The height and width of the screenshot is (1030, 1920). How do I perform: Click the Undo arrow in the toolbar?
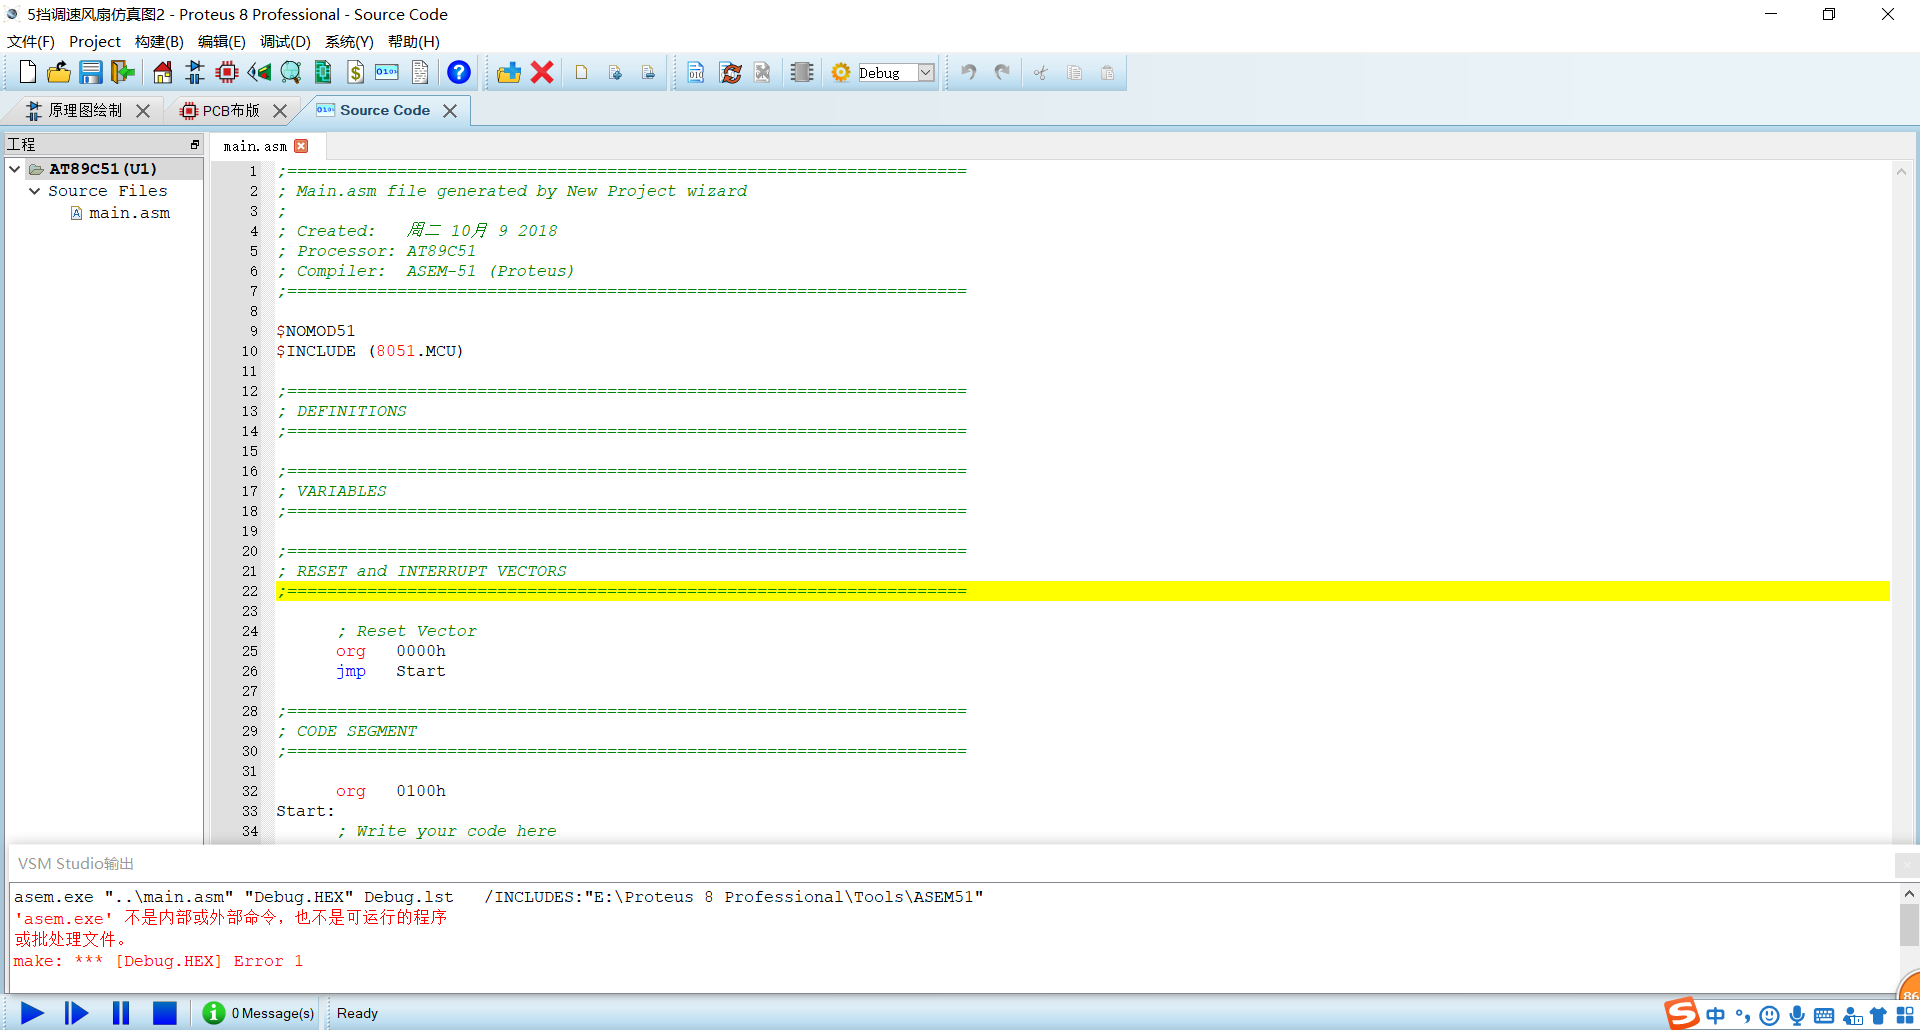(x=968, y=72)
